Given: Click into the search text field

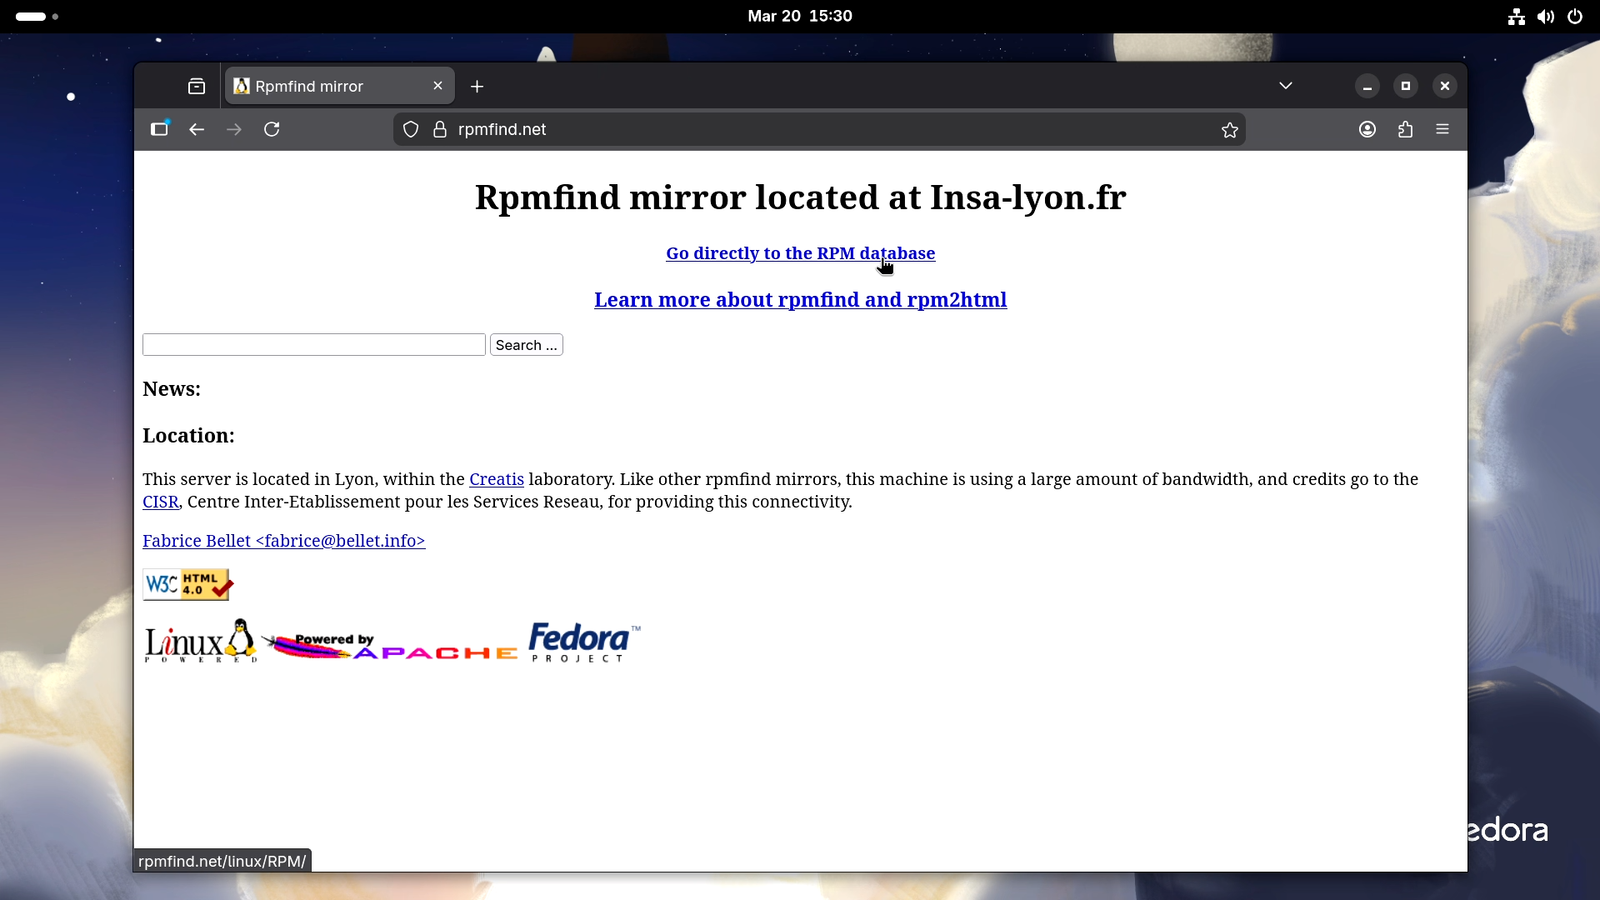Looking at the screenshot, I should click(314, 345).
